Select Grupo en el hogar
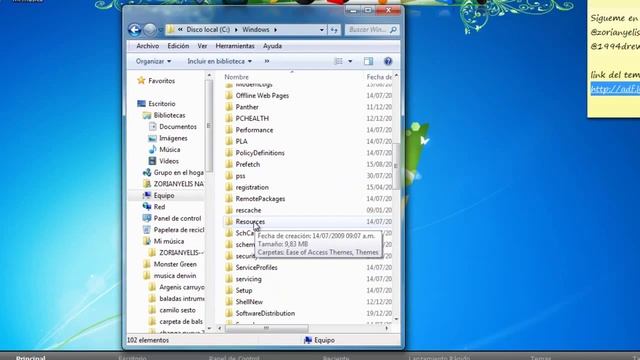This screenshot has height=360, width=640. (178, 172)
